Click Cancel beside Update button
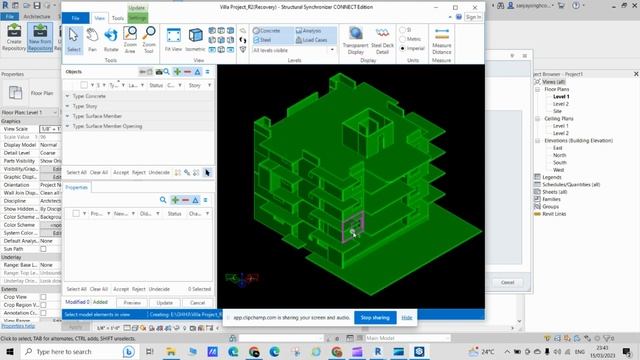Screen dimensions: 640x360 pos(198,303)
